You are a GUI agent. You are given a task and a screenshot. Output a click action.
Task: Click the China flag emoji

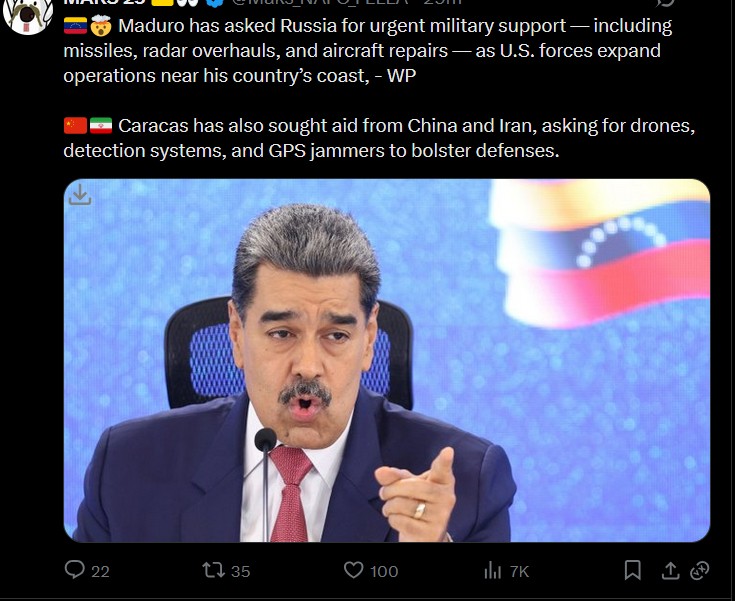coord(75,126)
